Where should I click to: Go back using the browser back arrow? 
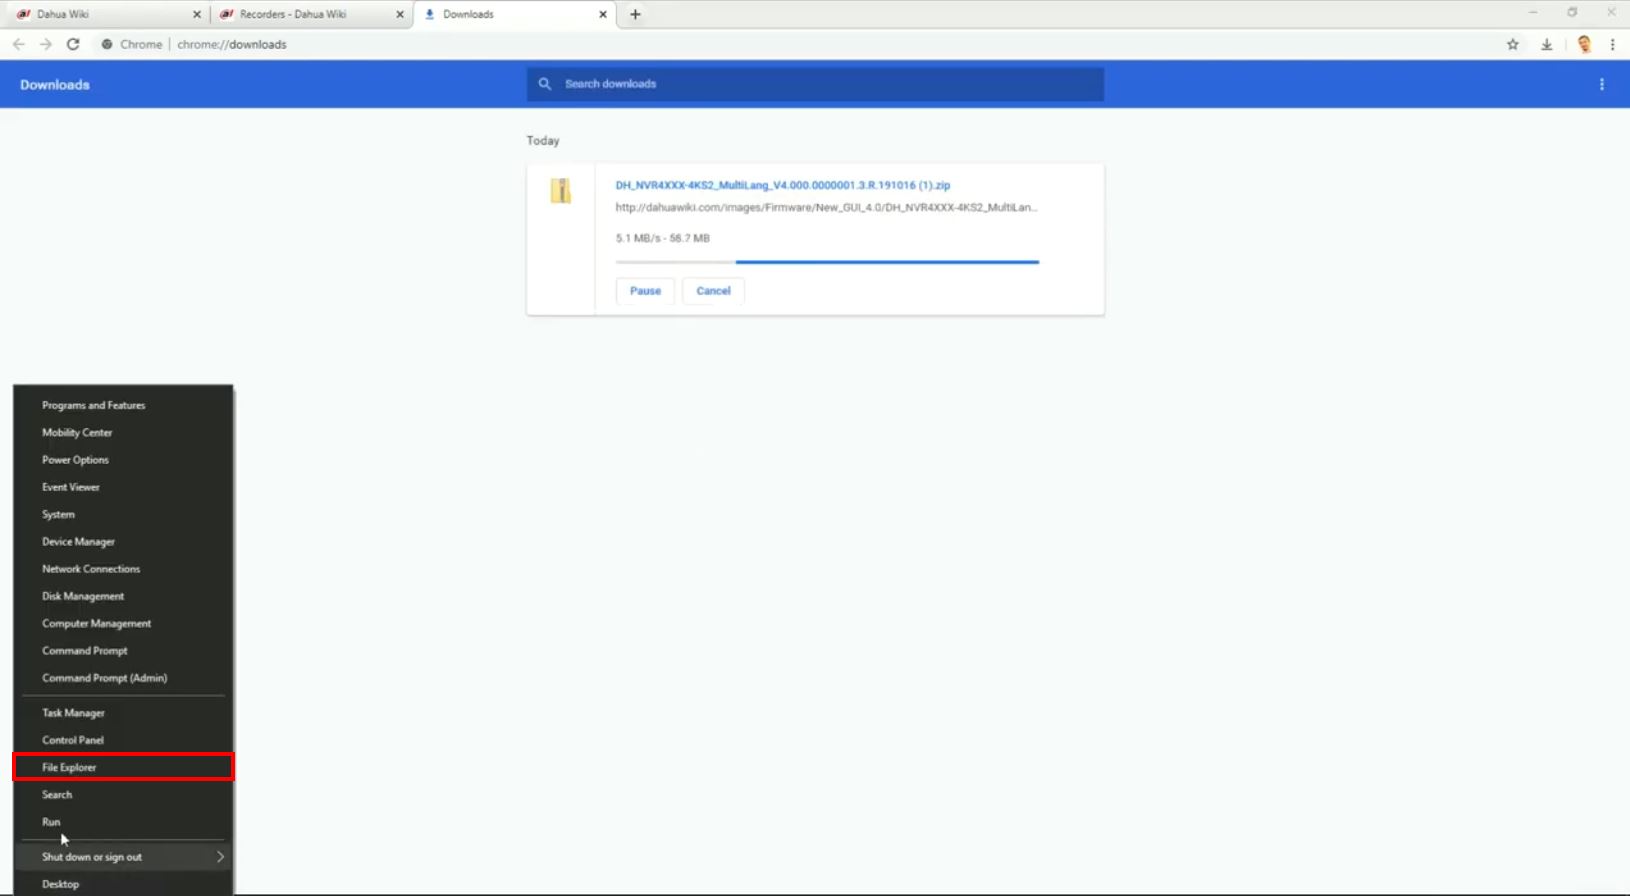coord(18,44)
